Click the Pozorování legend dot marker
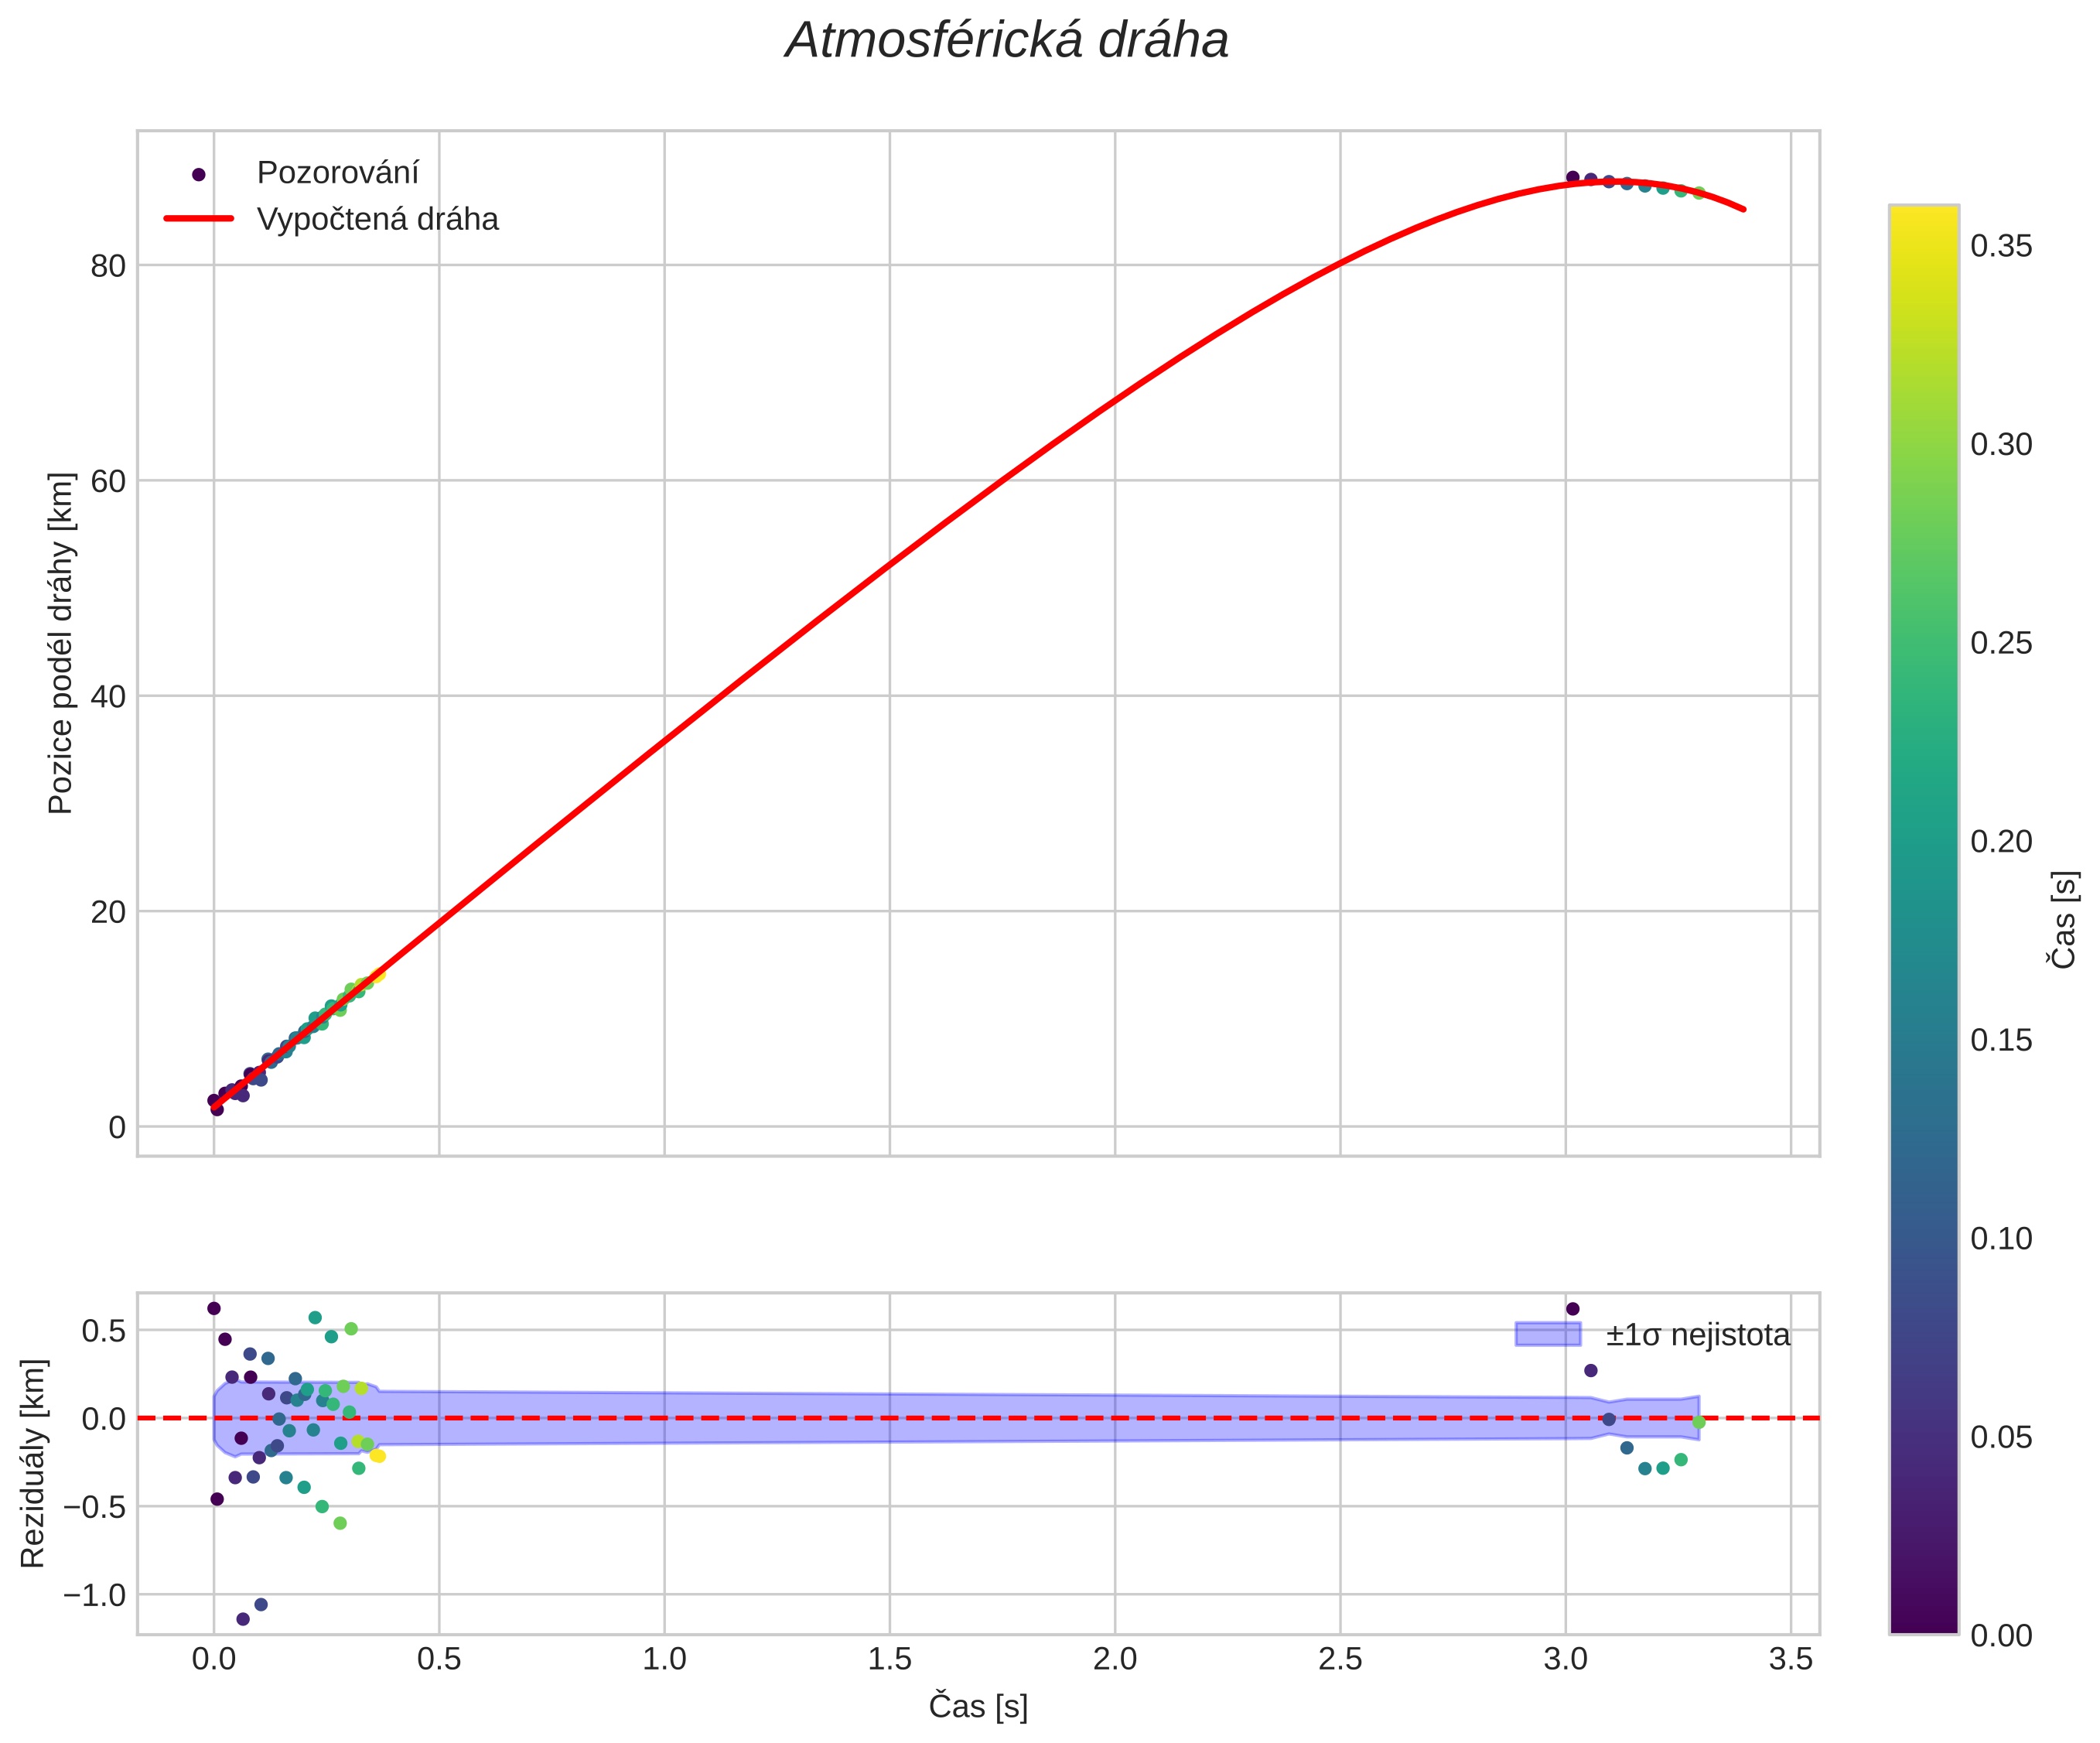 198,174
